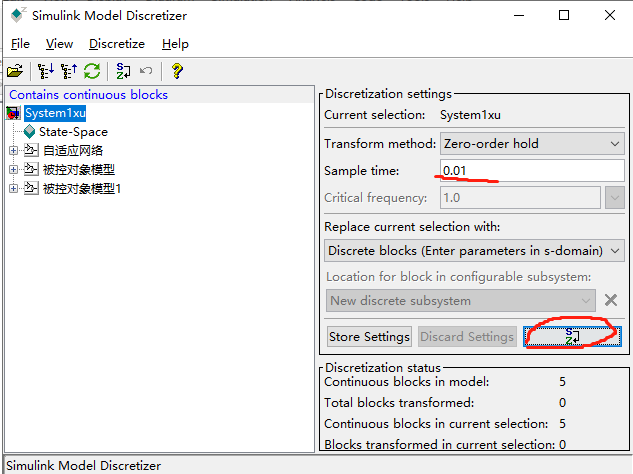Open the Replace current selection with dropdown
The image size is (633, 474).
coord(474,251)
